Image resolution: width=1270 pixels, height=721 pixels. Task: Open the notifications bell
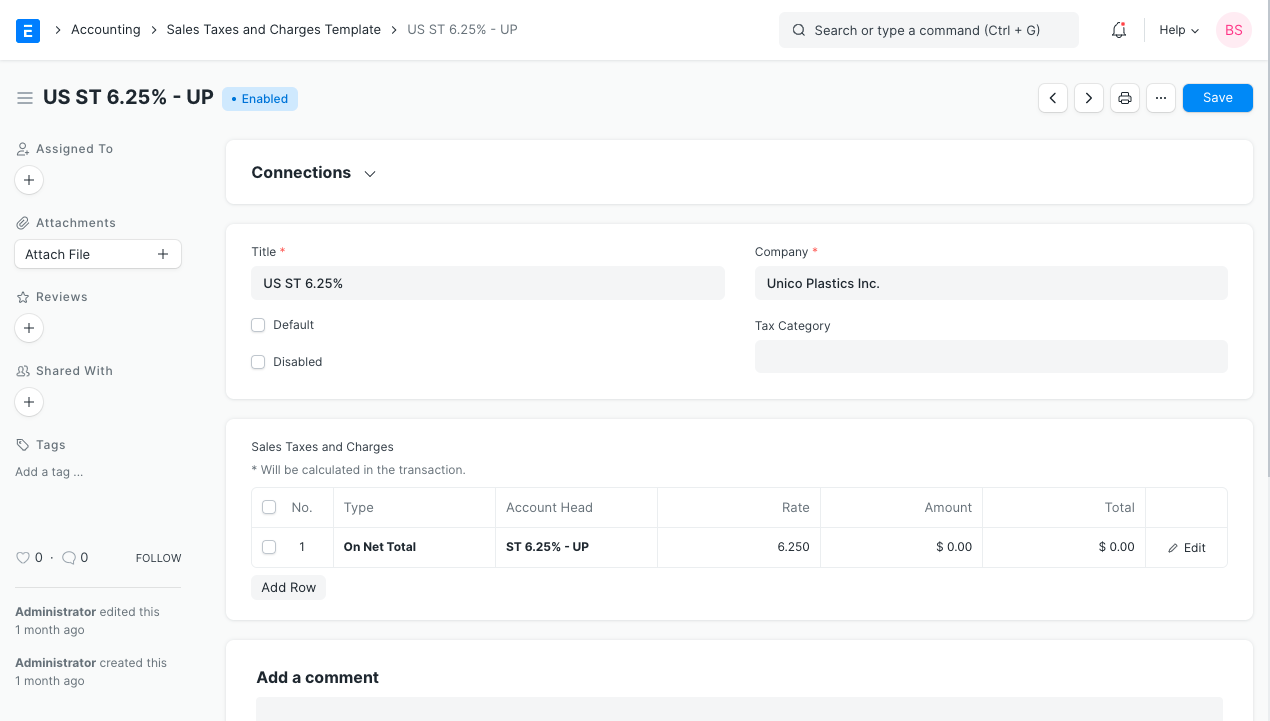[1119, 30]
